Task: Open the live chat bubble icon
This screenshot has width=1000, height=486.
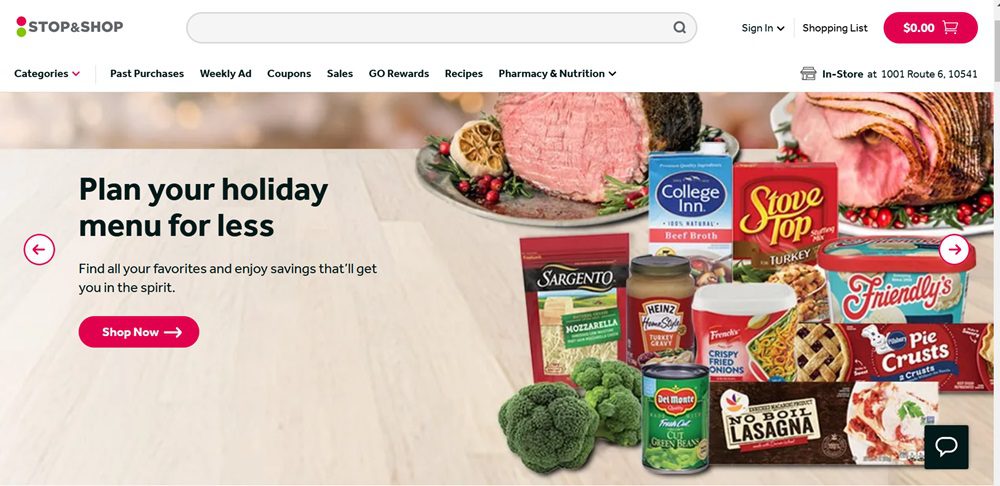Action: [x=946, y=447]
